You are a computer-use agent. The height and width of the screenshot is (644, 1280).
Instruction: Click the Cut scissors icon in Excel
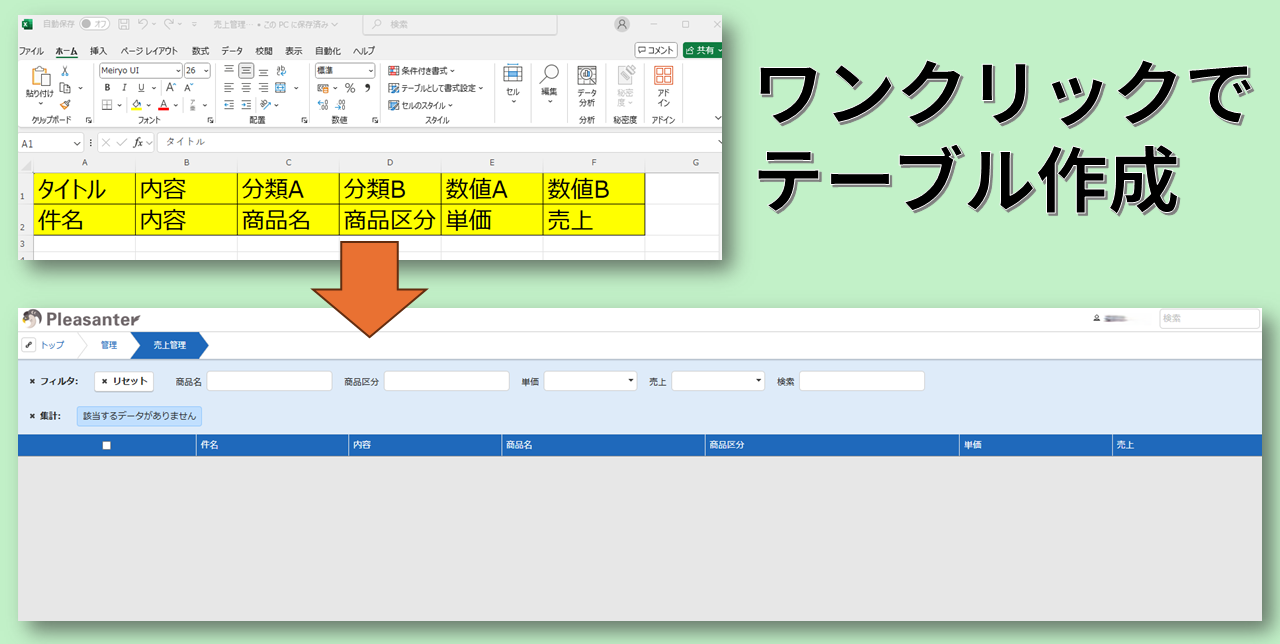[65, 71]
